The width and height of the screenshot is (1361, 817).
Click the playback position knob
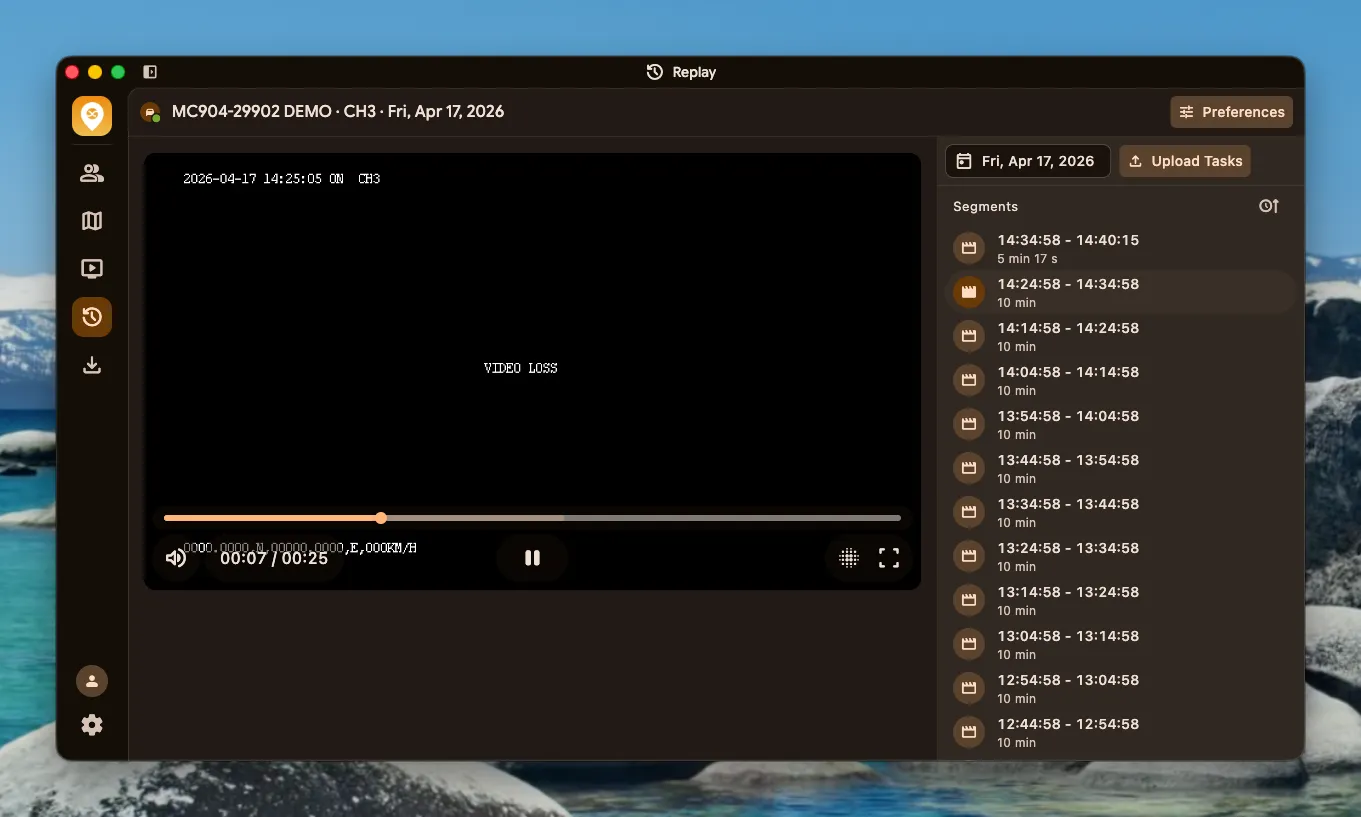point(381,518)
